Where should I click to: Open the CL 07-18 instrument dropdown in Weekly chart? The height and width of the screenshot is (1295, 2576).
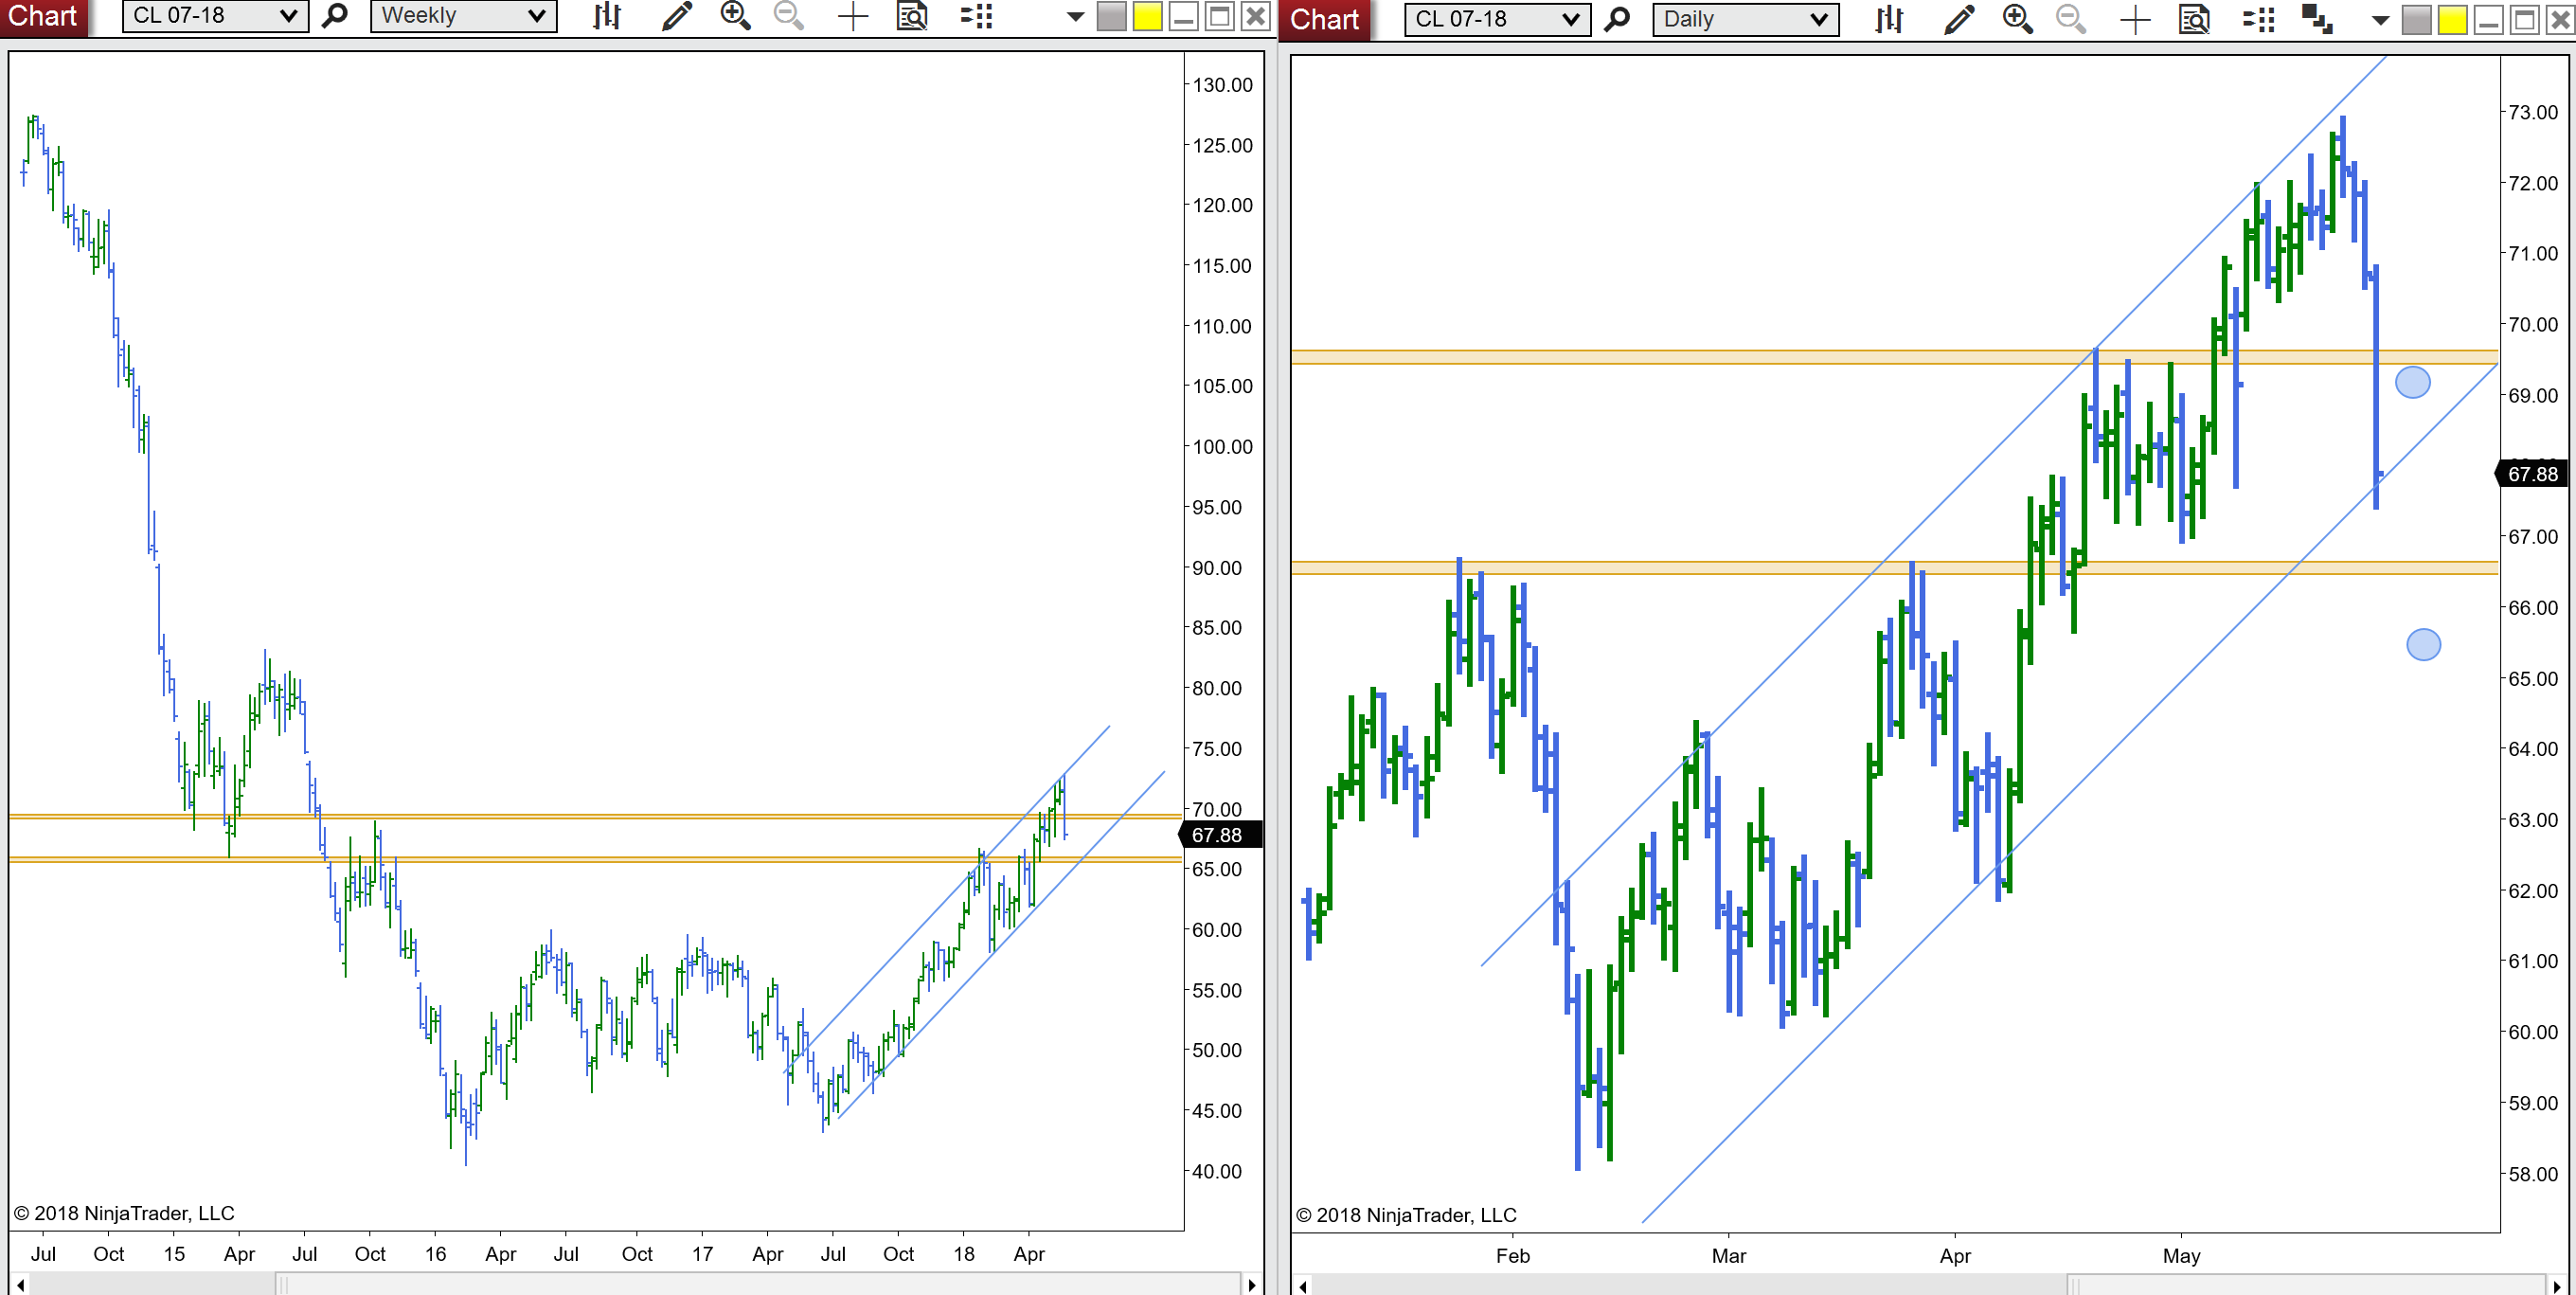click(215, 16)
